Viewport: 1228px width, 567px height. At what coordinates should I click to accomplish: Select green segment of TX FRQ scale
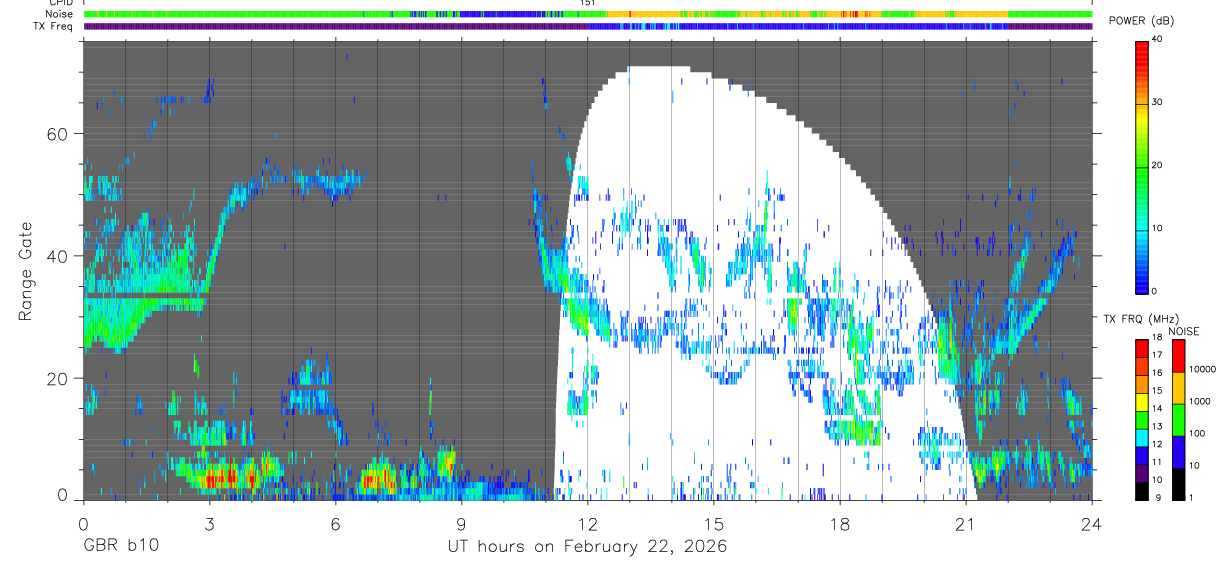point(1141,420)
